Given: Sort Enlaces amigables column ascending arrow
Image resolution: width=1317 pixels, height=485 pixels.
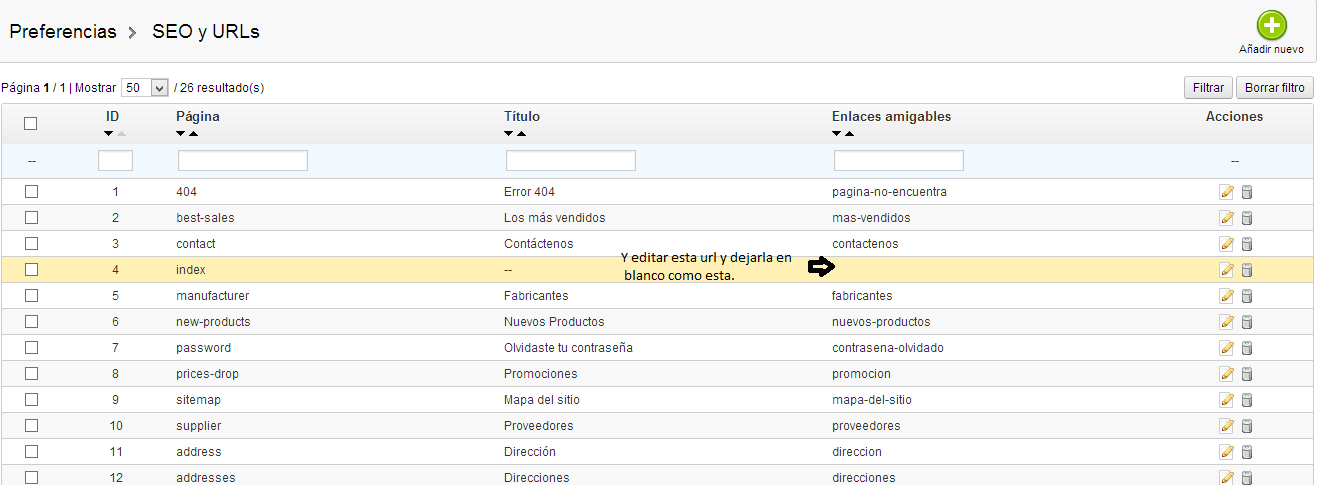Looking at the screenshot, I should click(x=850, y=134).
